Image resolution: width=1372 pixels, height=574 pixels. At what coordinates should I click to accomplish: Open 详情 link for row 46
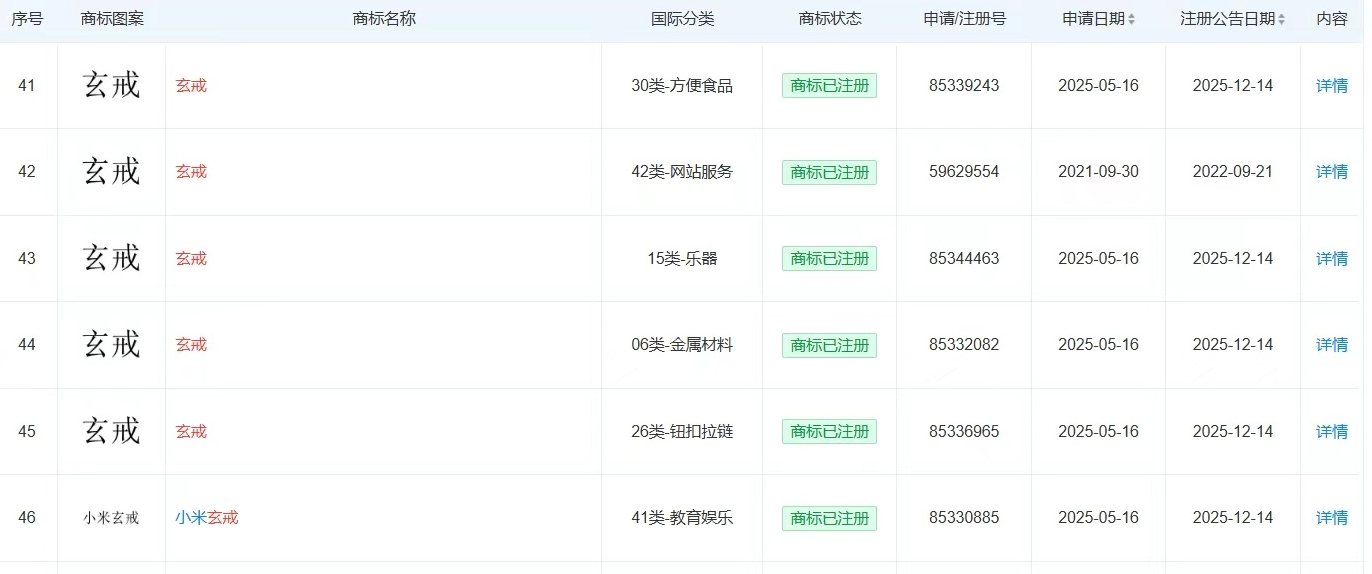(x=1332, y=518)
